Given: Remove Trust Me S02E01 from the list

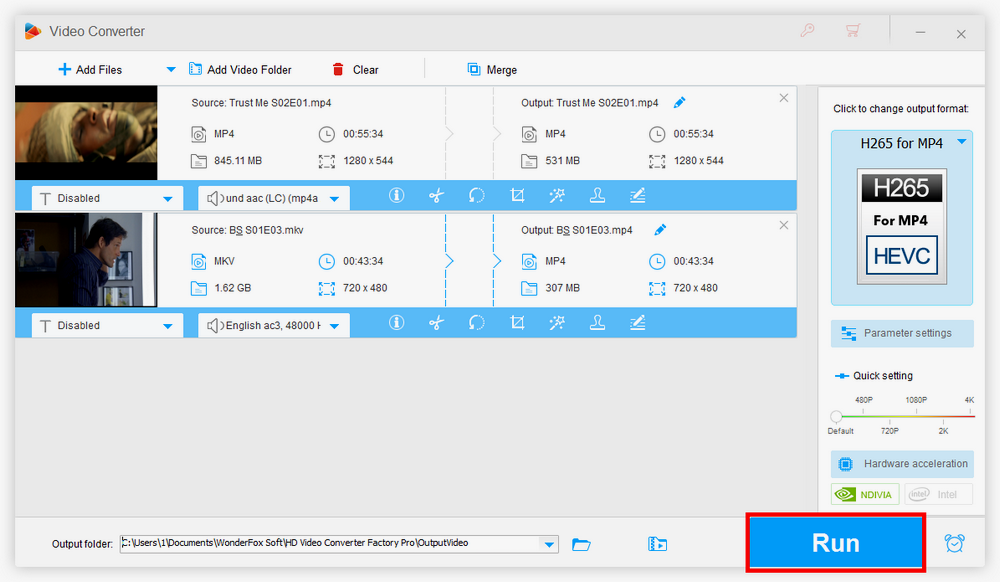Looking at the screenshot, I should [784, 98].
